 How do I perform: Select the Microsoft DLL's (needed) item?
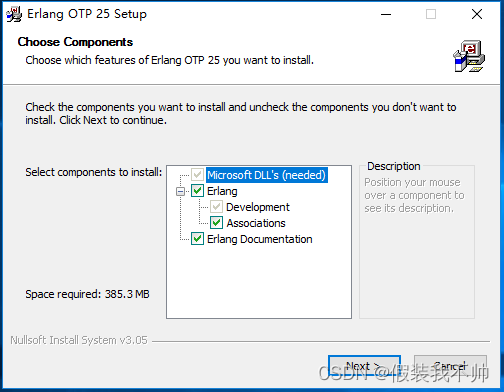coord(266,175)
